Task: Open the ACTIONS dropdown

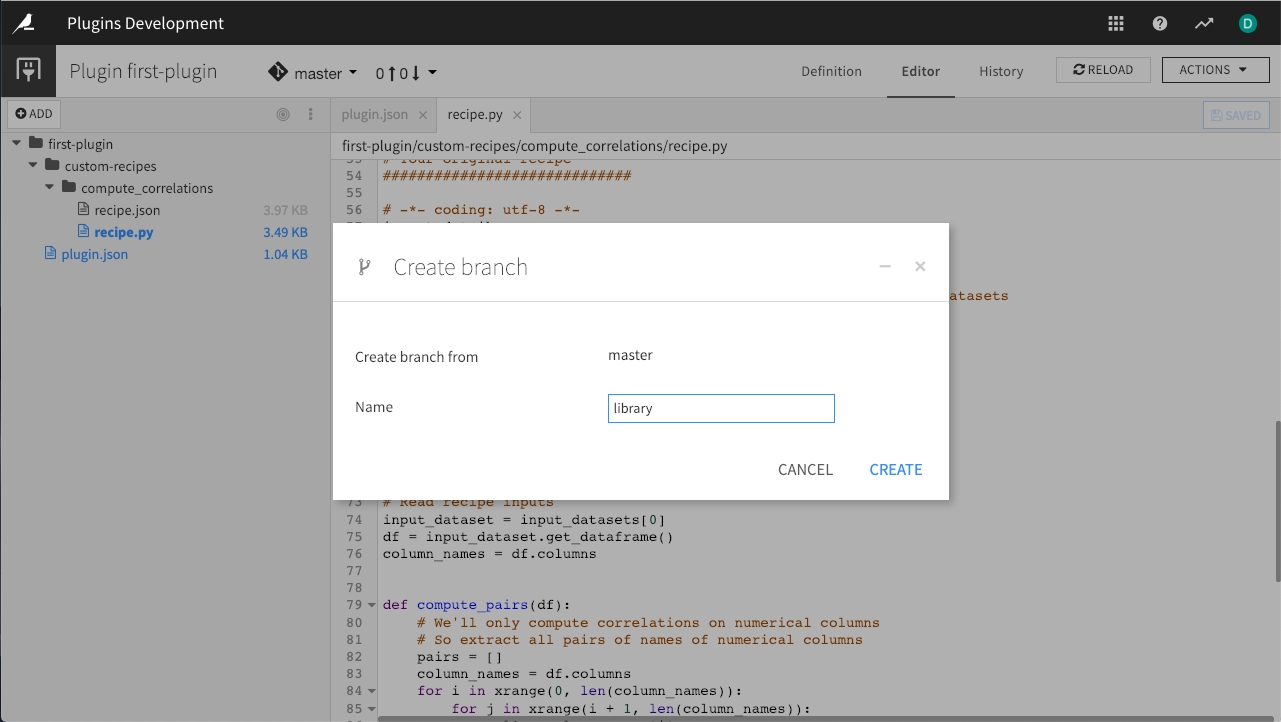Action: pyautogui.click(x=1214, y=70)
